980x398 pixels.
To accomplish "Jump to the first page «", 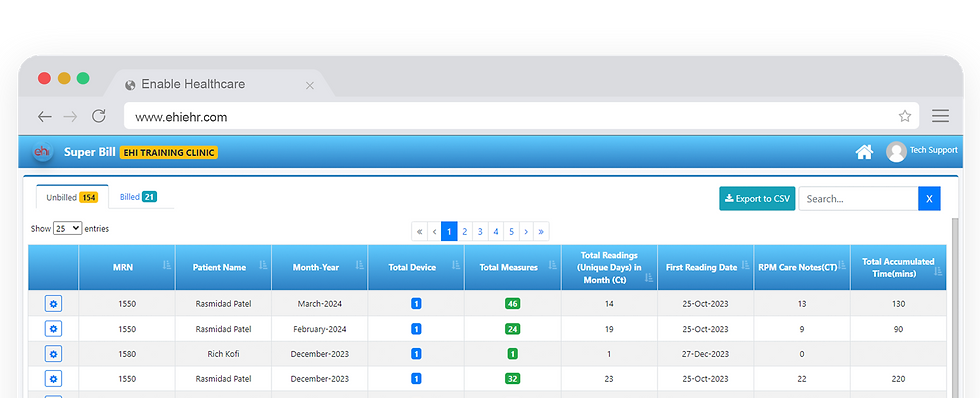I will coord(419,231).
